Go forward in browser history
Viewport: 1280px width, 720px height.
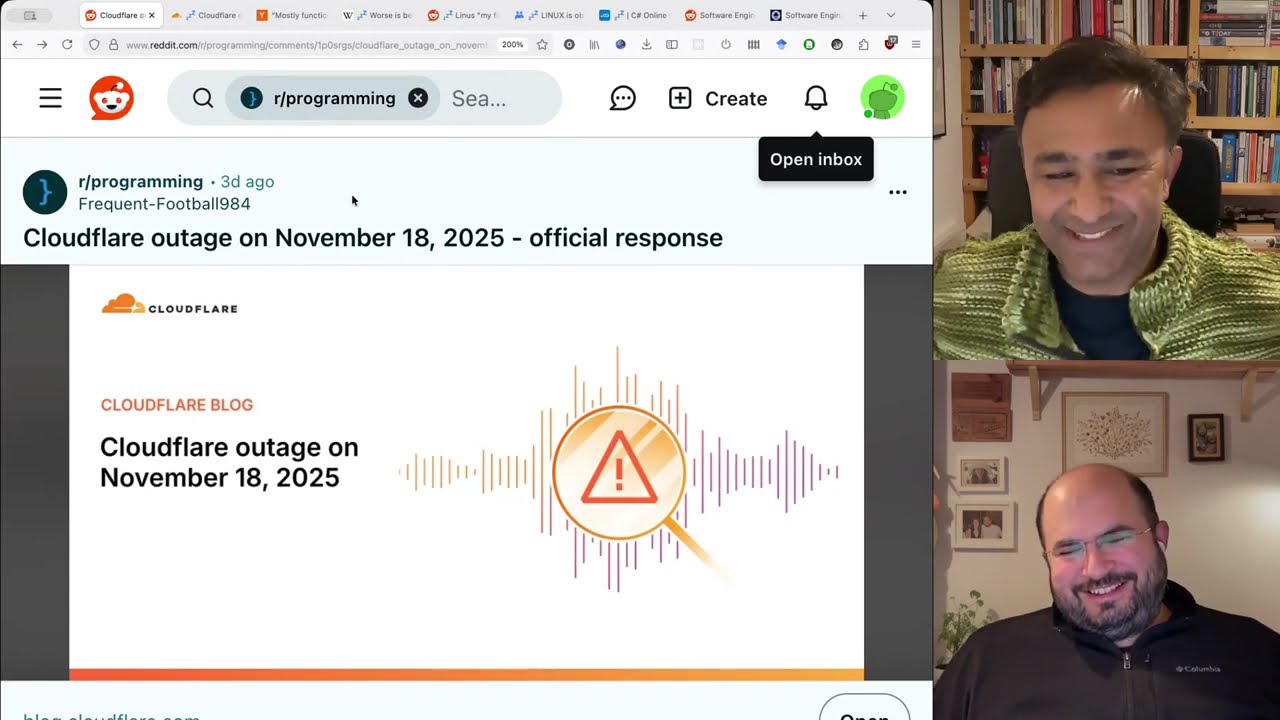click(42, 45)
